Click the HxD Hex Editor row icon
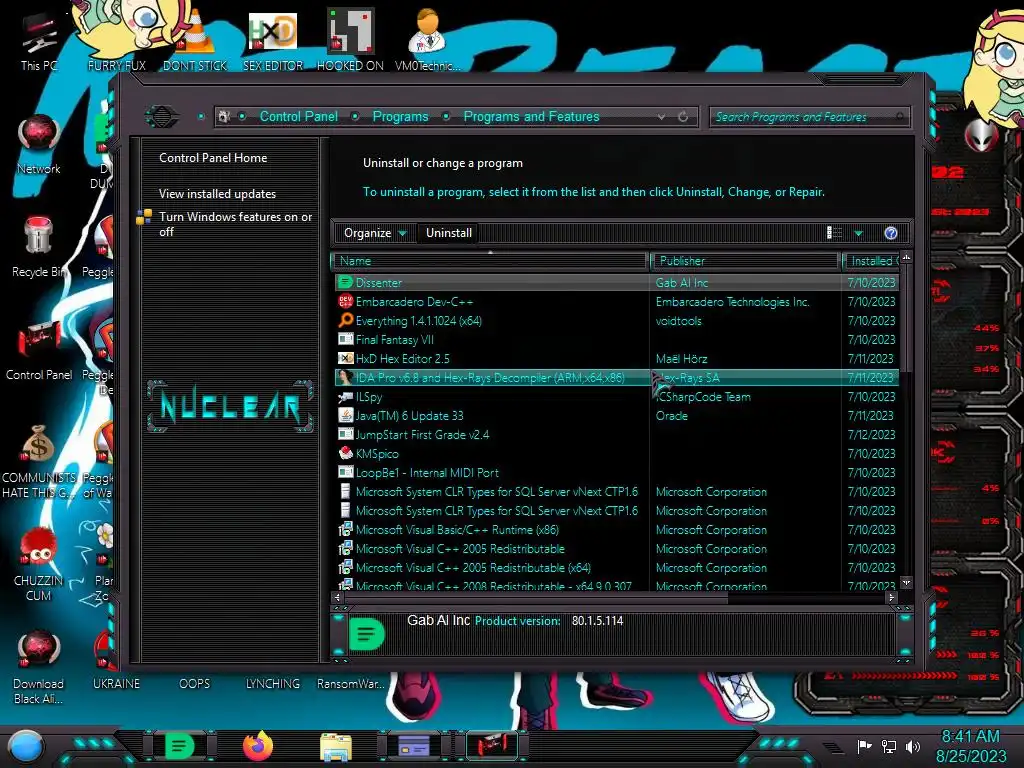The height and width of the screenshot is (768, 1024). tap(345, 359)
